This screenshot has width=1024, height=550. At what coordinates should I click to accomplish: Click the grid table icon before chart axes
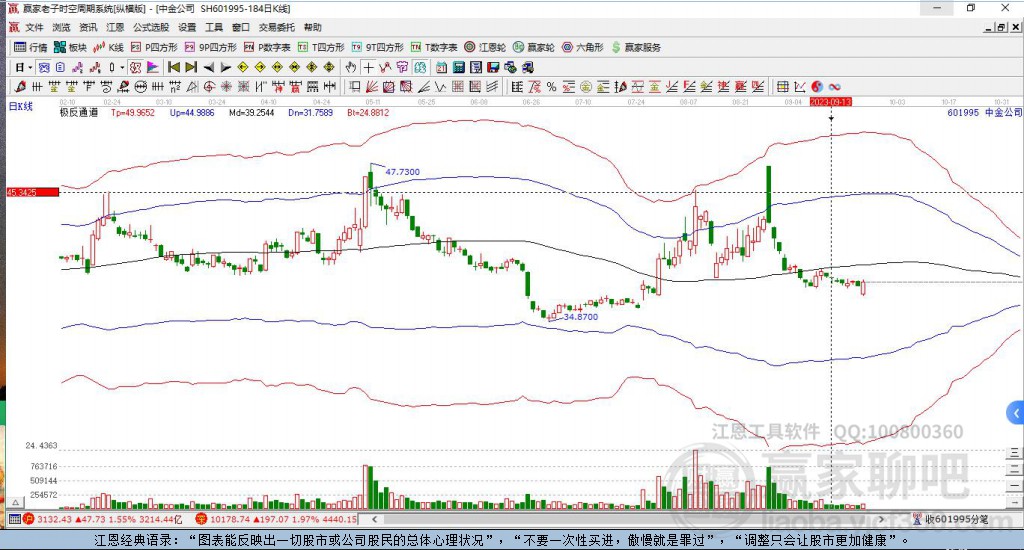(x=782, y=86)
